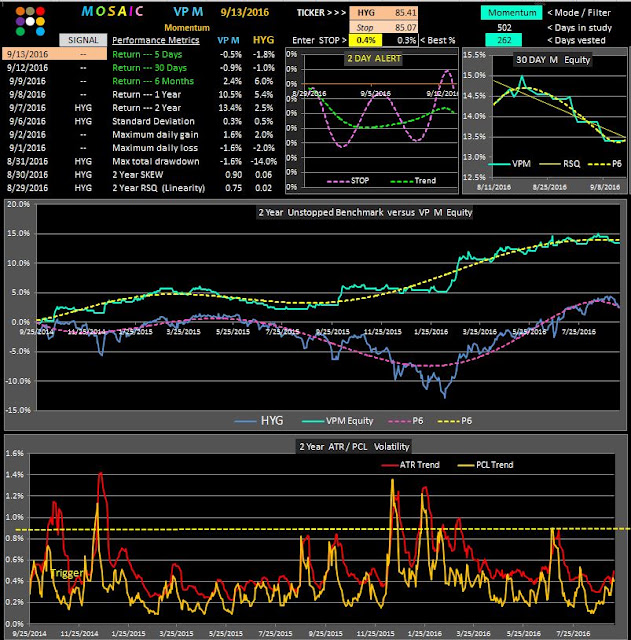Click the 2 Year SKEW label
The width and height of the screenshot is (631, 640).
point(138,175)
